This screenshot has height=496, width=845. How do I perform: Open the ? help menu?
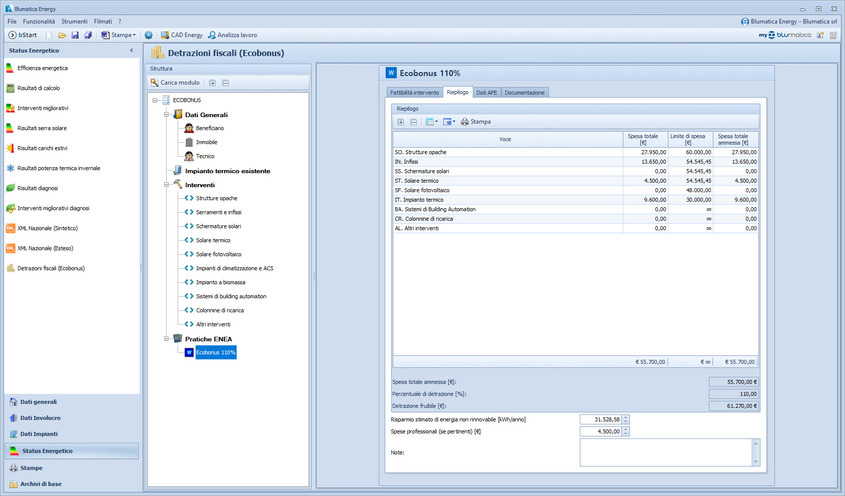tap(120, 22)
